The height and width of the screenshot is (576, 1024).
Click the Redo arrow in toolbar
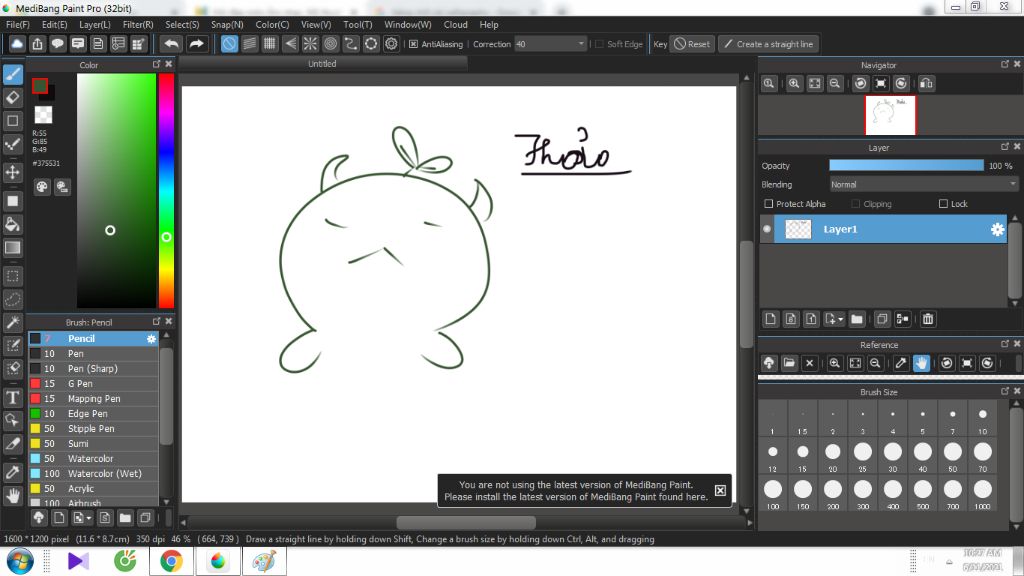coord(197,44)
